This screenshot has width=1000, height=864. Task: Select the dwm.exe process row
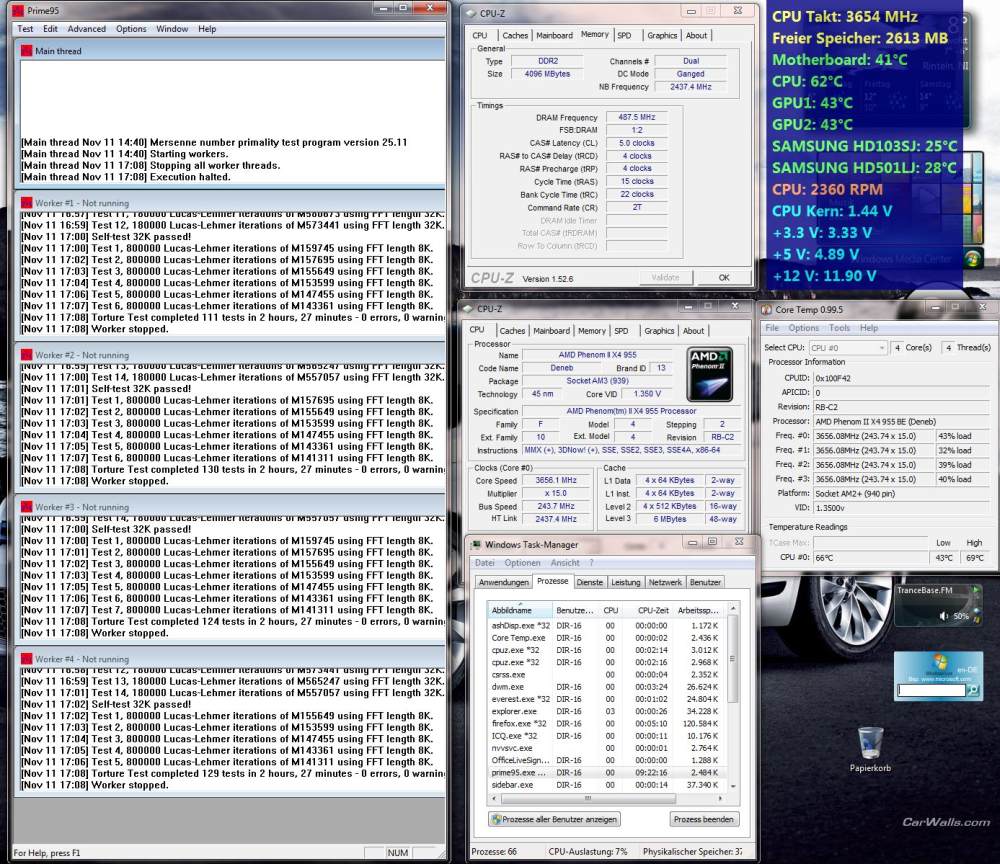pos(607,687)
